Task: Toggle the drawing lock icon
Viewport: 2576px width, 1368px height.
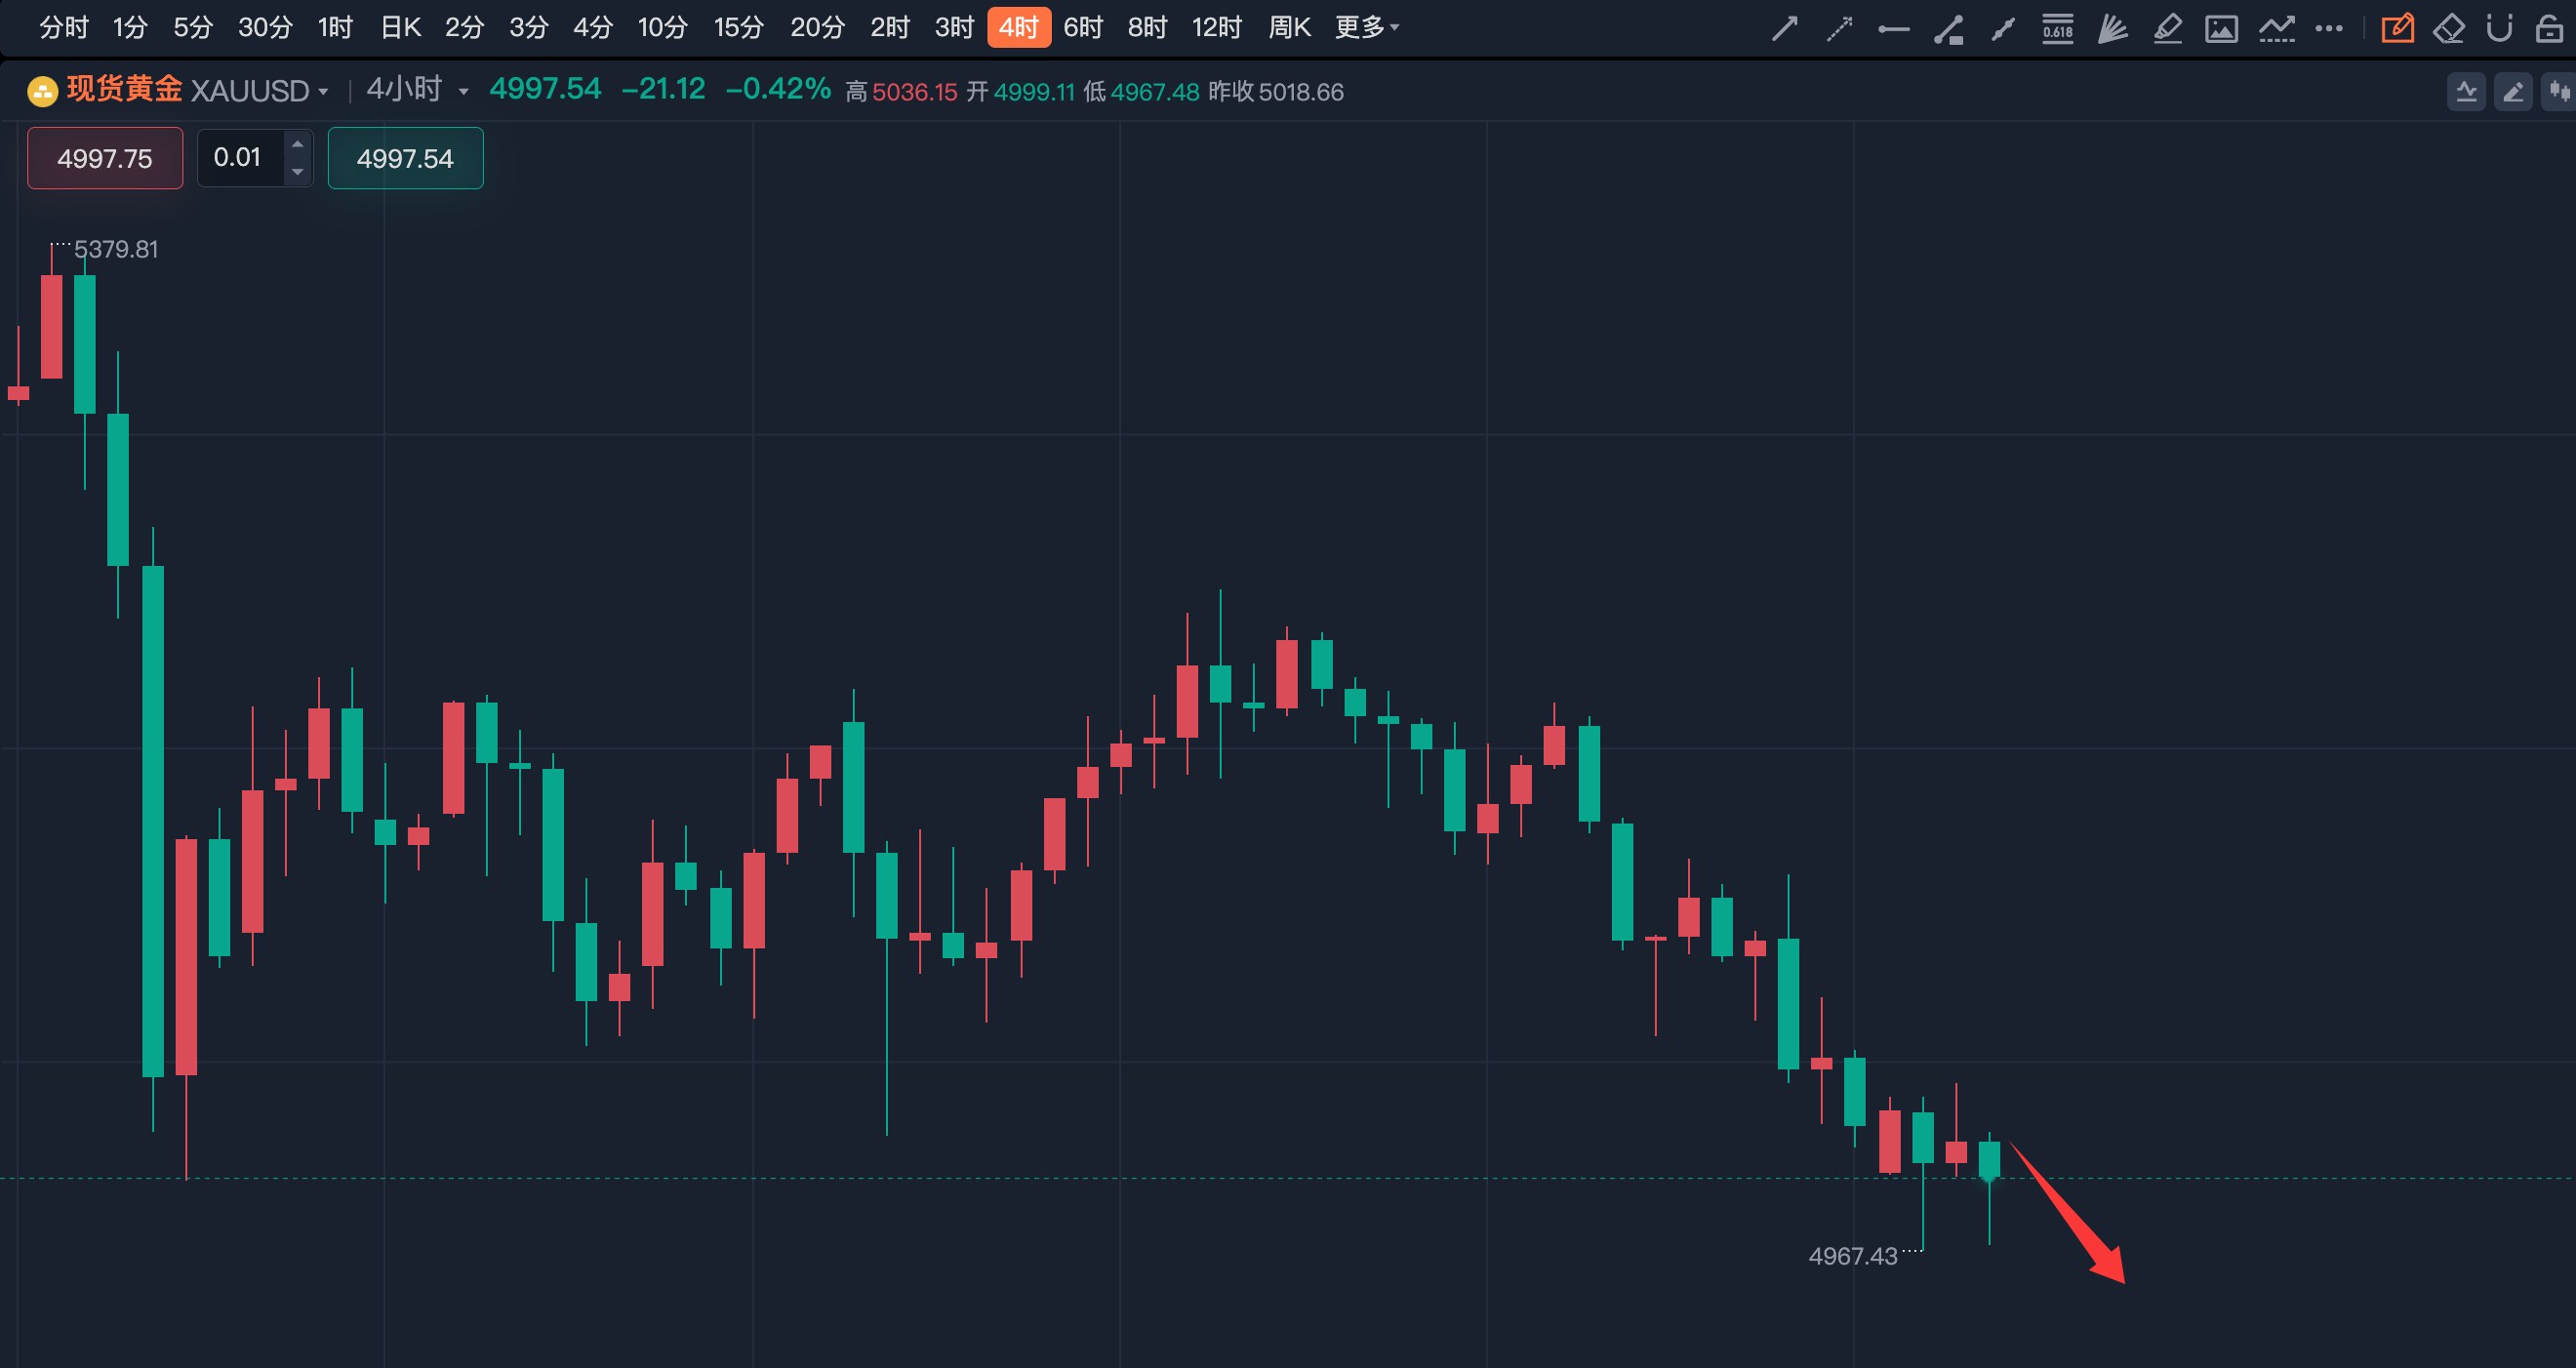Action: [x=2549, y=28]
